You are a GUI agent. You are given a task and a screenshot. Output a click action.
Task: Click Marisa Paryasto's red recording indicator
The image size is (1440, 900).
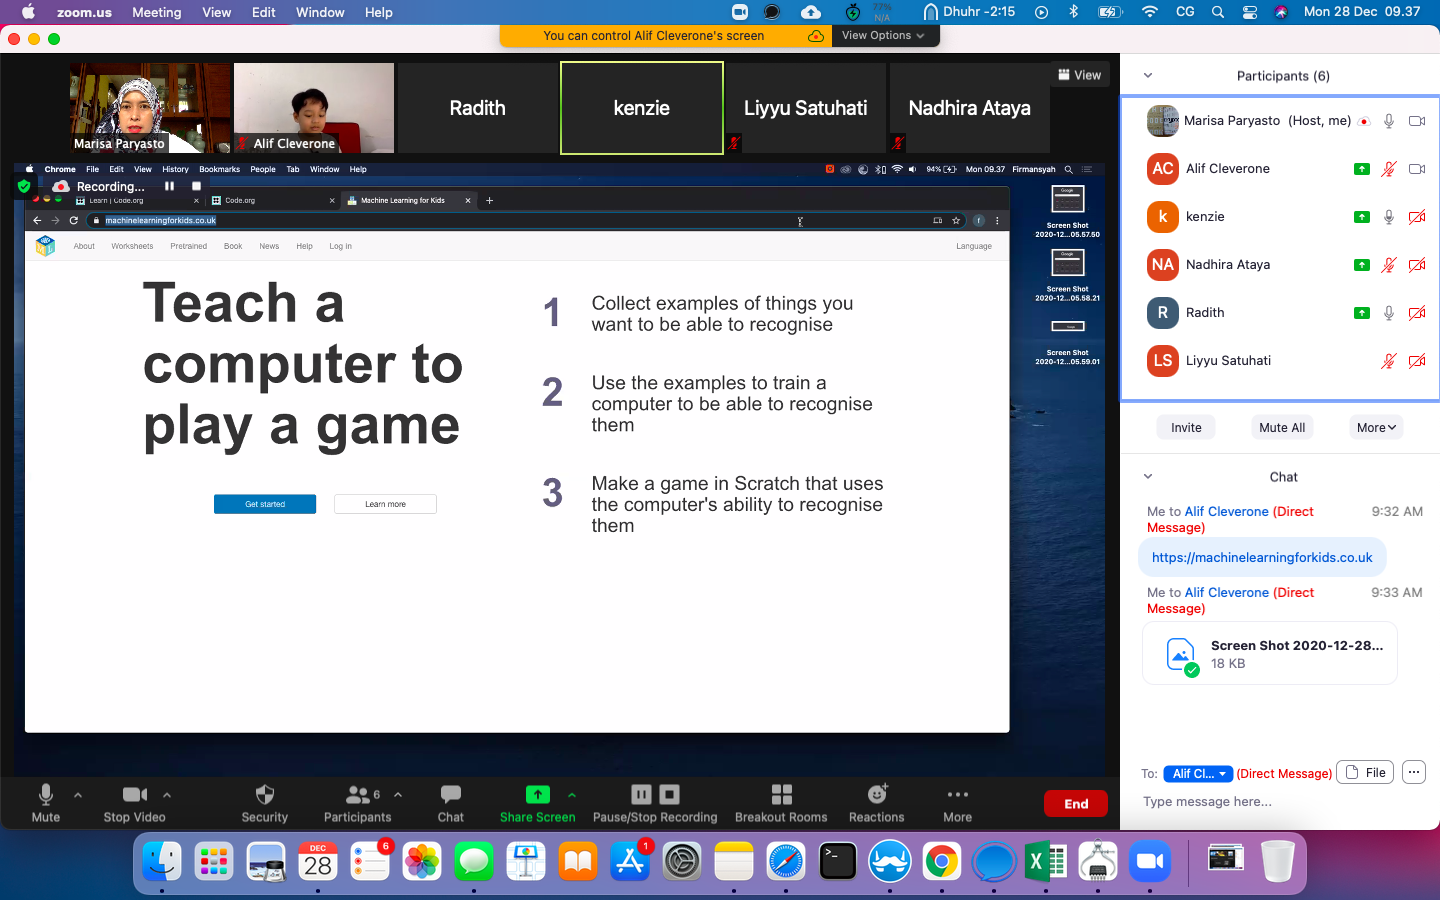pyautogui.click(x=1363, y=121)
